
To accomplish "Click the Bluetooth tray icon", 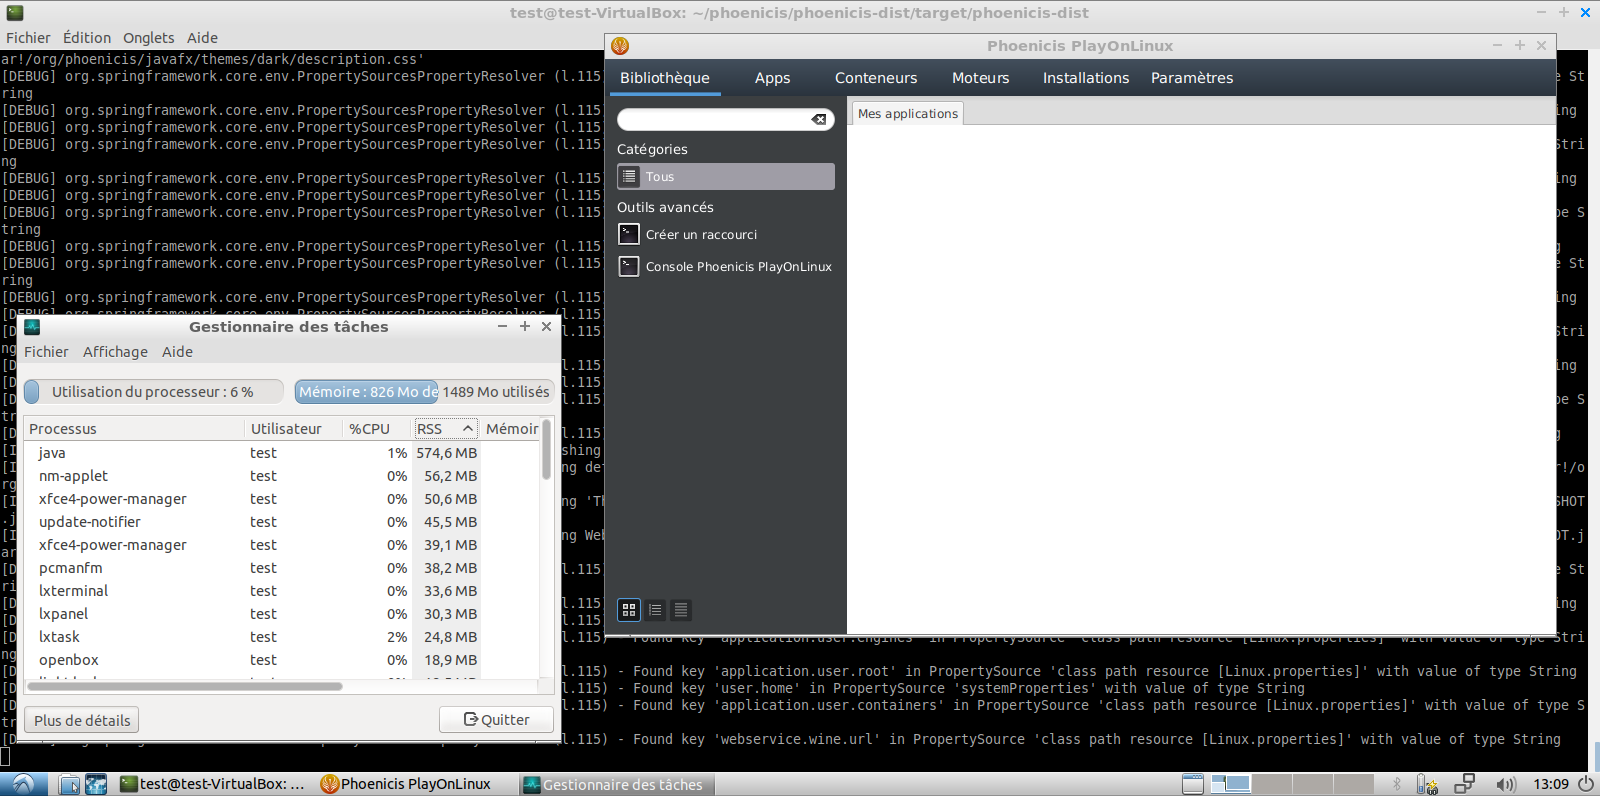I will pyautogui.click(x=1397, y=784).
